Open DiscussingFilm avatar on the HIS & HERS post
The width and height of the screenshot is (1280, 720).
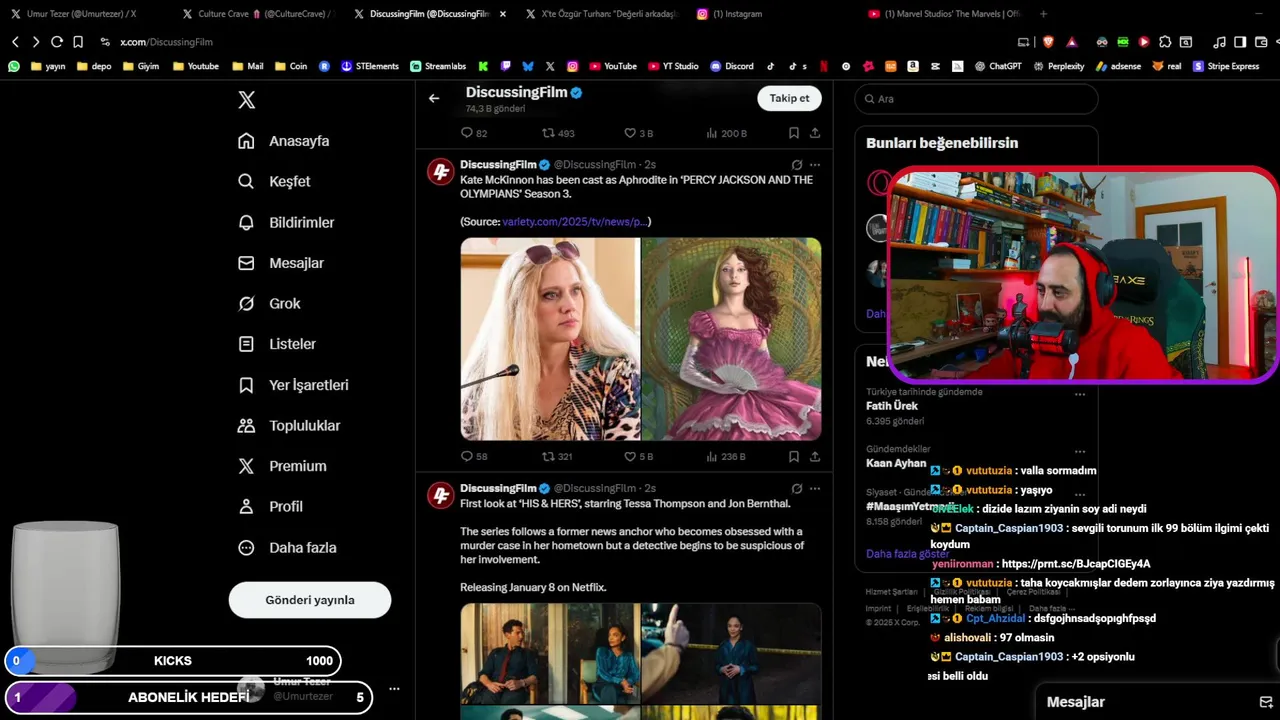tap(441, 495)
